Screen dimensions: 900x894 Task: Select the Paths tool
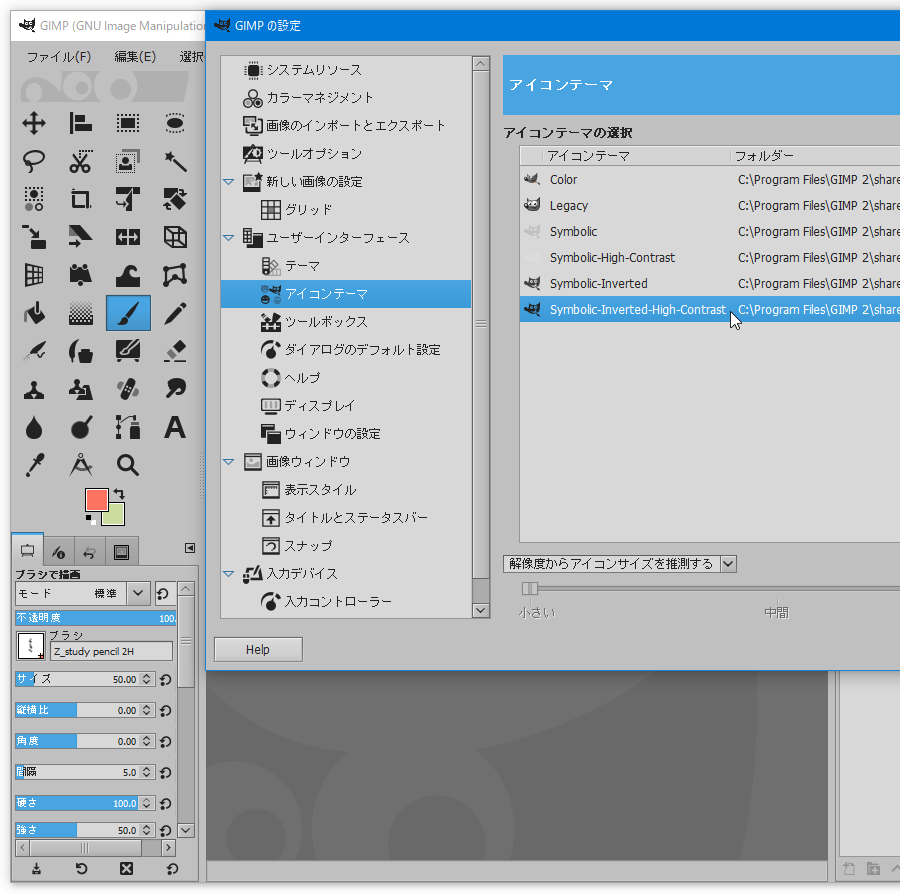[x=127, y=427]
